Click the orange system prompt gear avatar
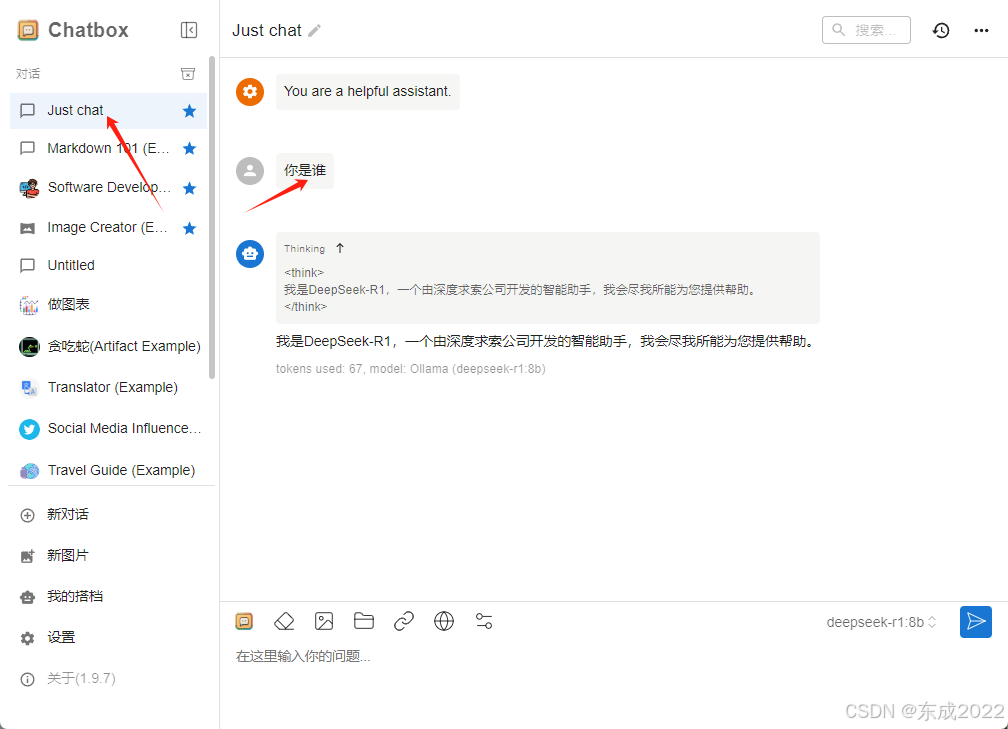The width and height of the screenshot is (1008, 729). (250, 92)
